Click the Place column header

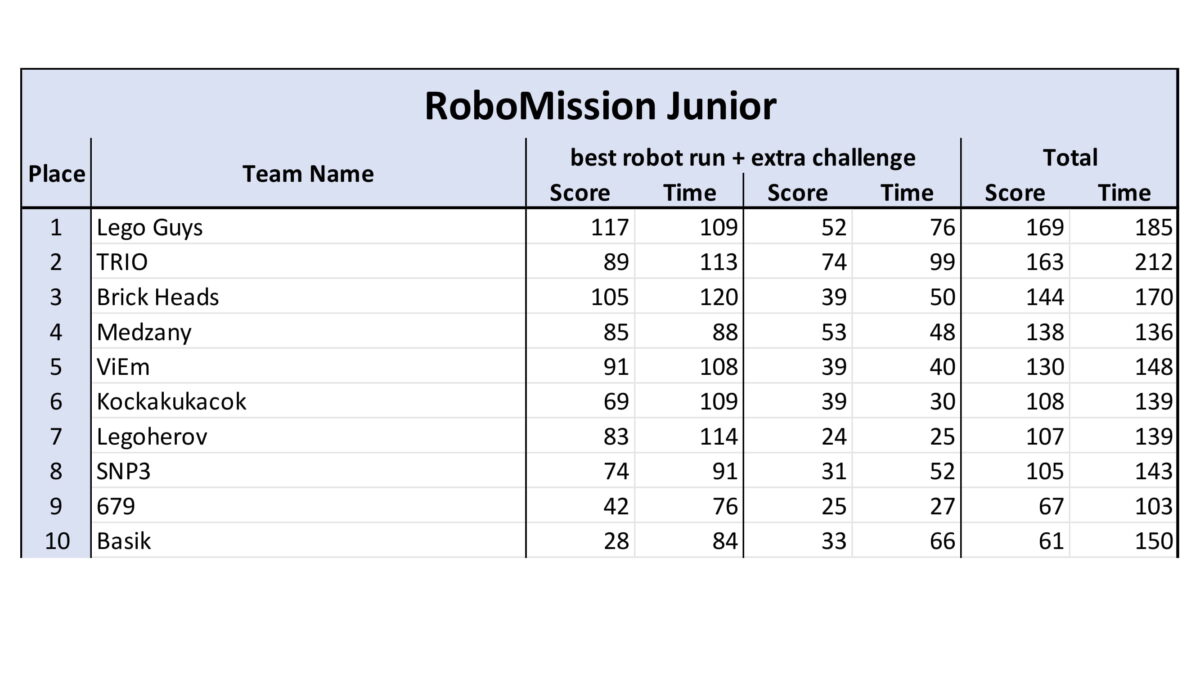coord(56,174)
